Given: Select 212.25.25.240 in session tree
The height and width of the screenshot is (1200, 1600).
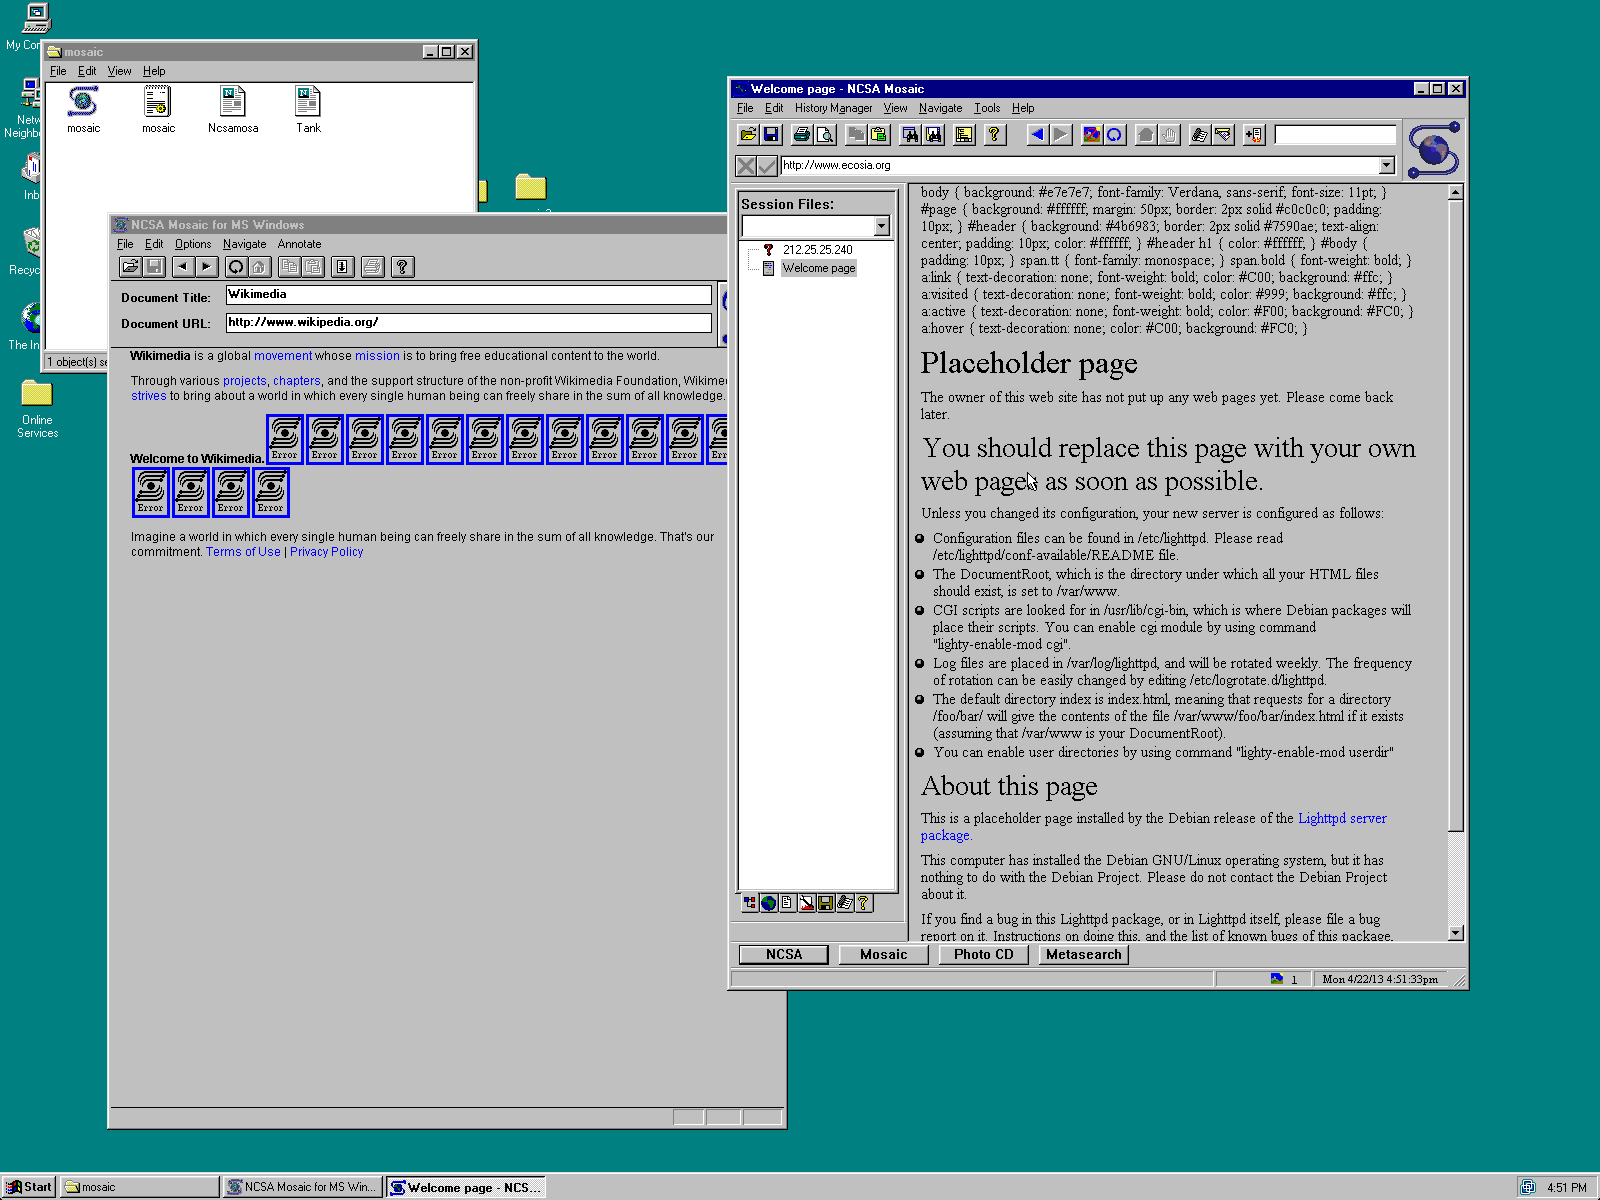Looking at the screenshot, I should pos(817,250).
